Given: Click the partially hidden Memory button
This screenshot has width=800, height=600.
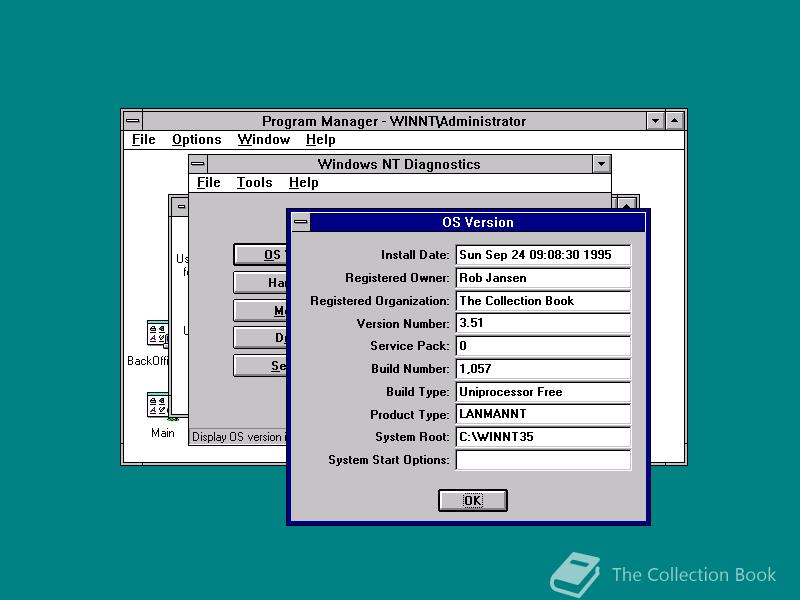Looking at the screenshot, I should [x=260, y=310].
